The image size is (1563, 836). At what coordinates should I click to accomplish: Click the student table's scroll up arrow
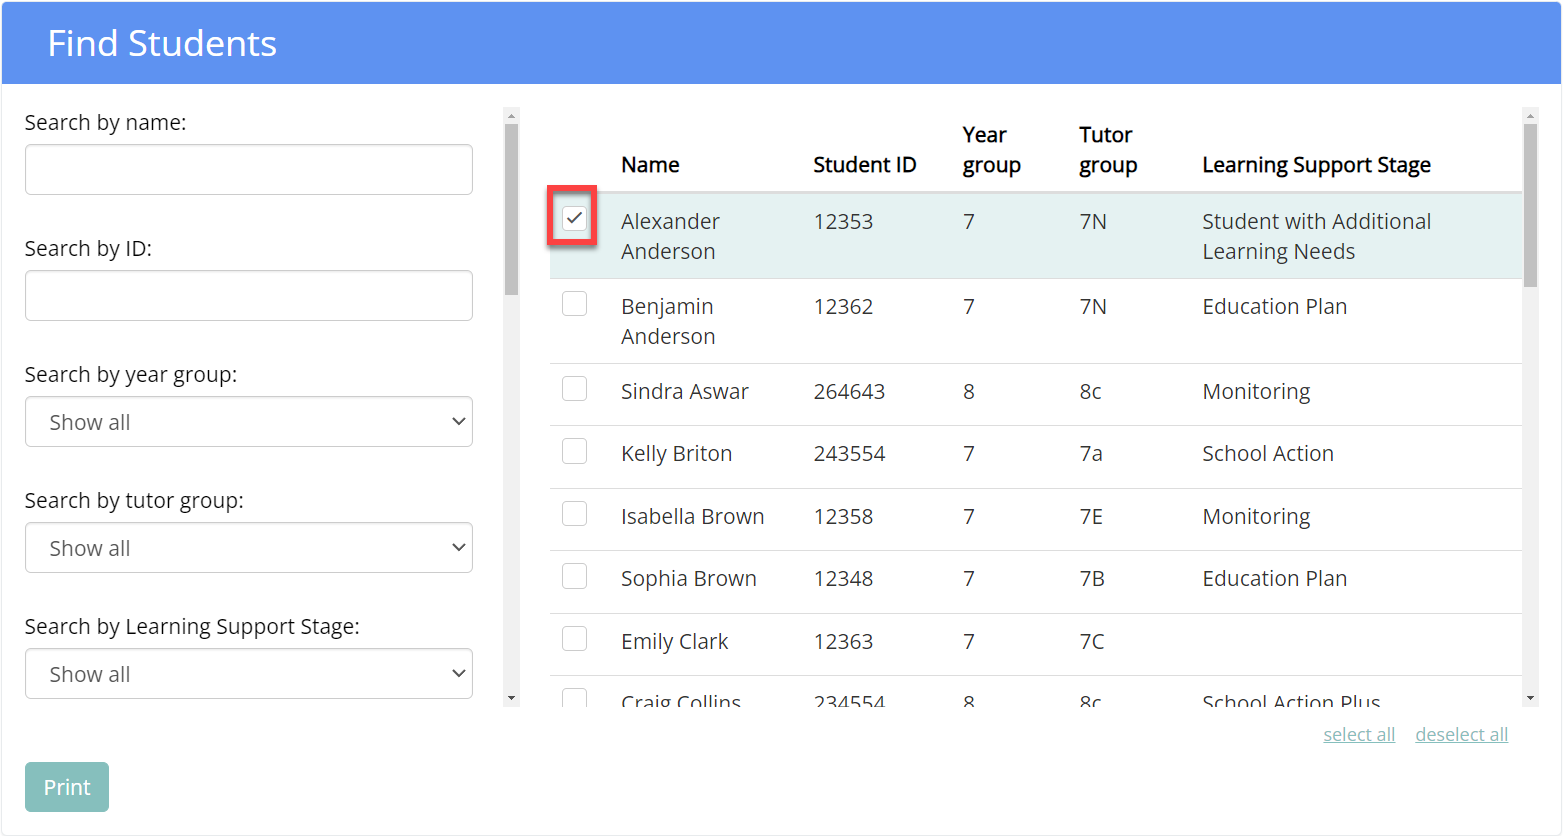click(1530, 116)
